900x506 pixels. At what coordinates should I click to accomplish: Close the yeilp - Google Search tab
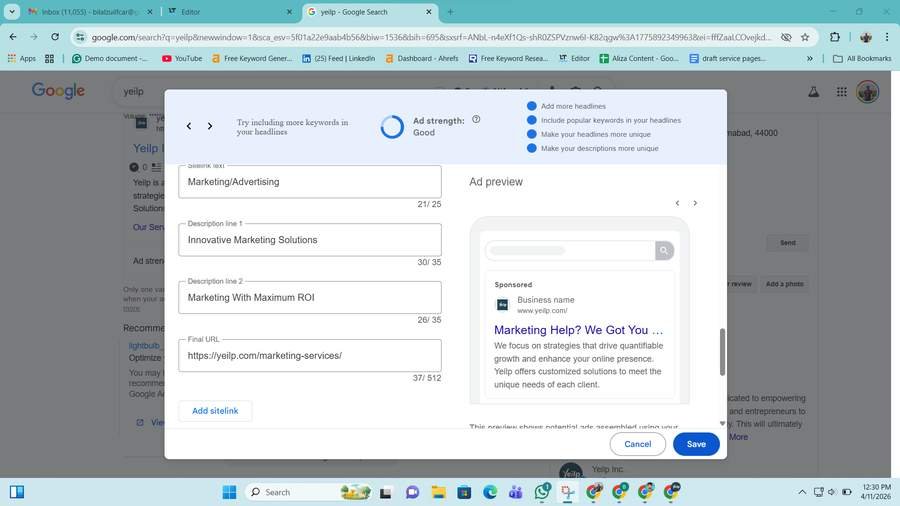coord(429,11)
